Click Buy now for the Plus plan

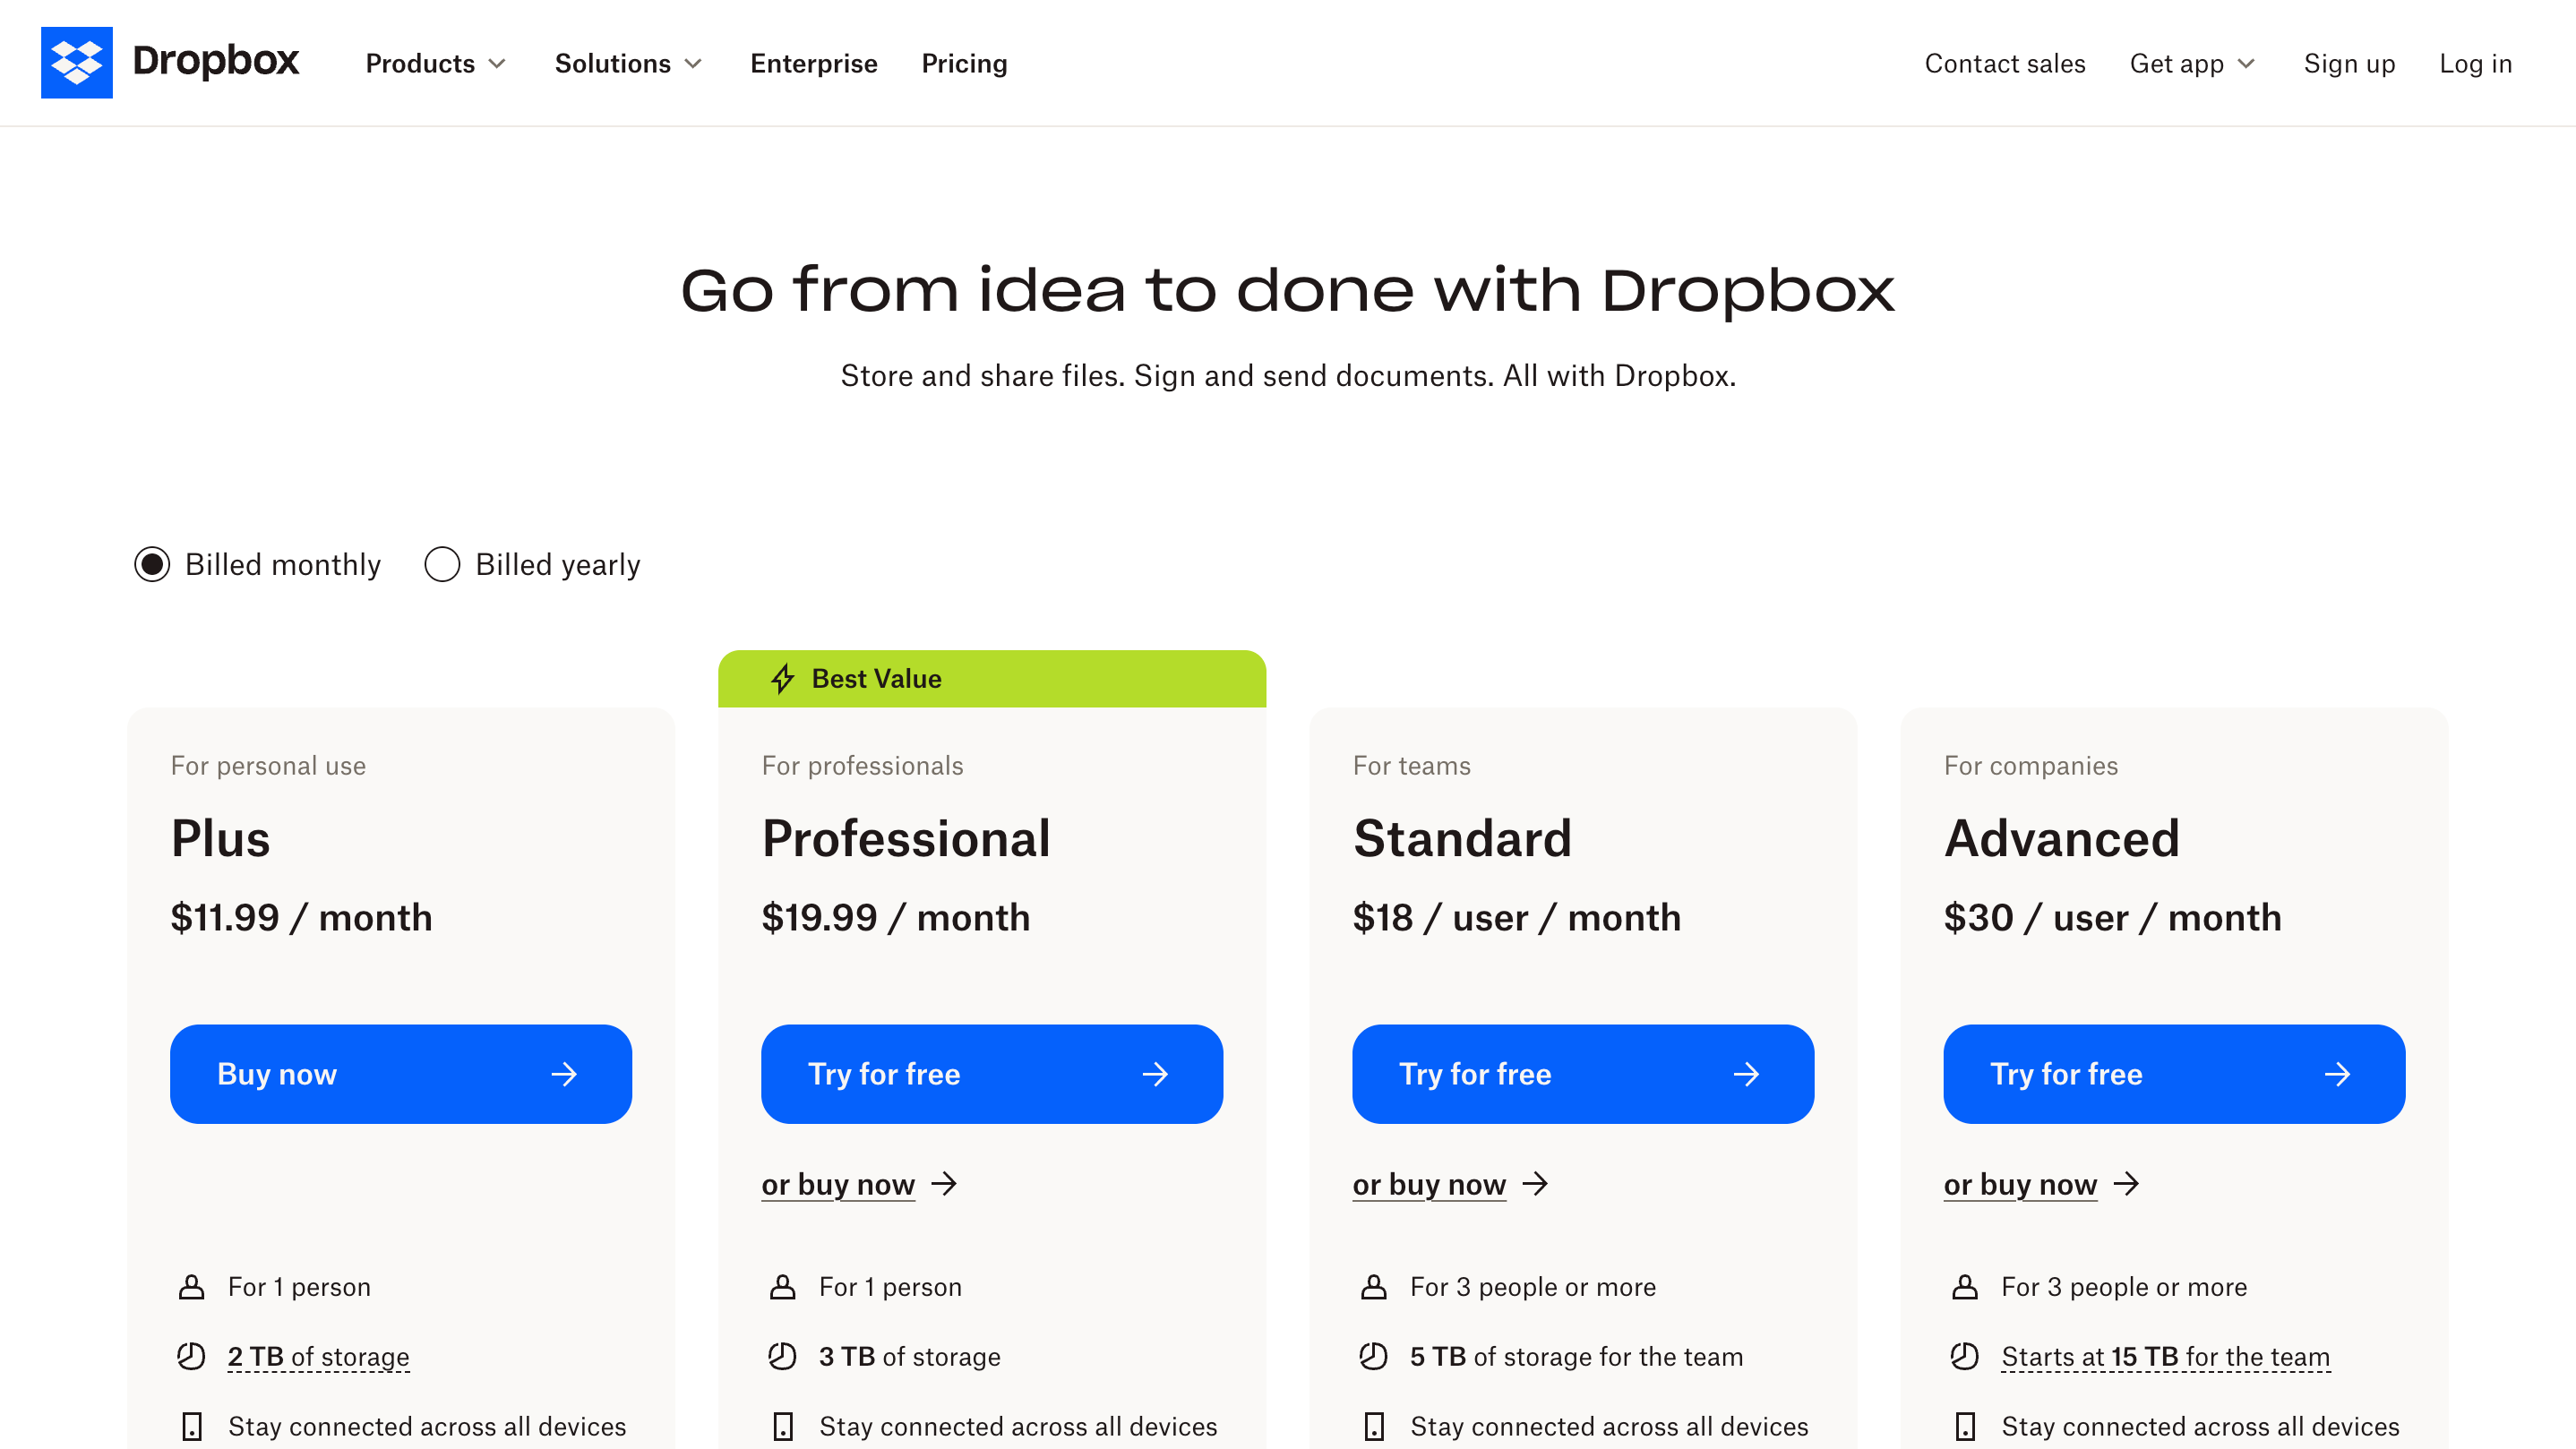pyautogui.click(x=401, y=1074)
